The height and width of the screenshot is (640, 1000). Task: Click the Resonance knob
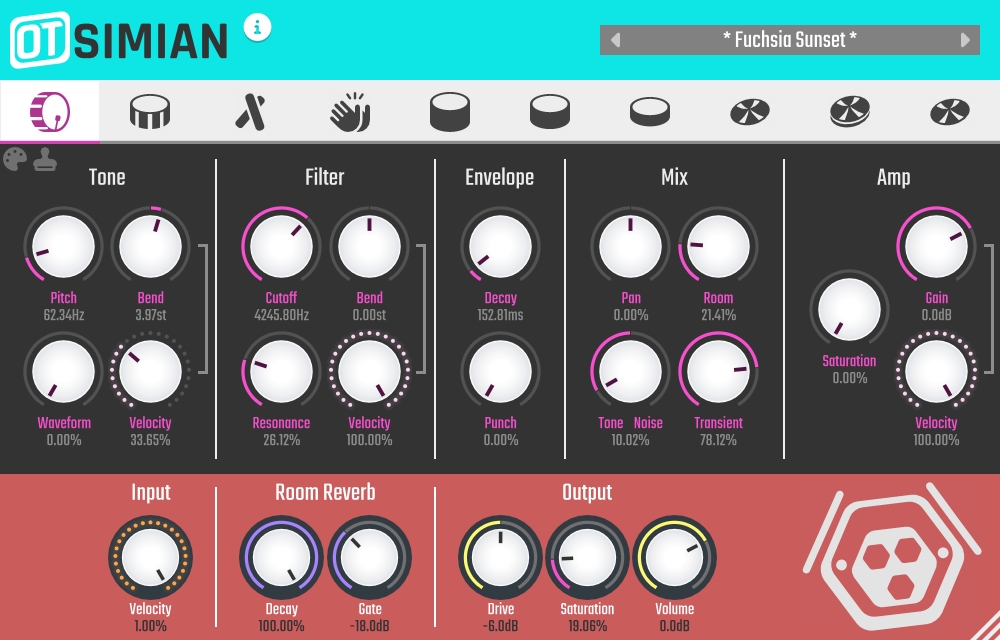pyautogui.click(x=281, y=372)
